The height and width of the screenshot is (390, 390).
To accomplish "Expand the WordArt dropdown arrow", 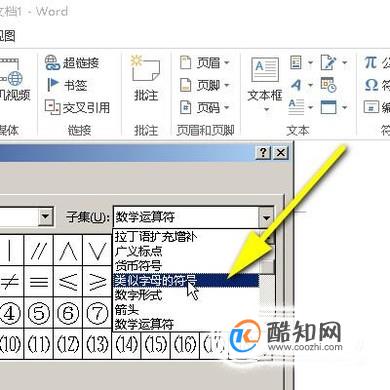I will [x=310, y=85].
